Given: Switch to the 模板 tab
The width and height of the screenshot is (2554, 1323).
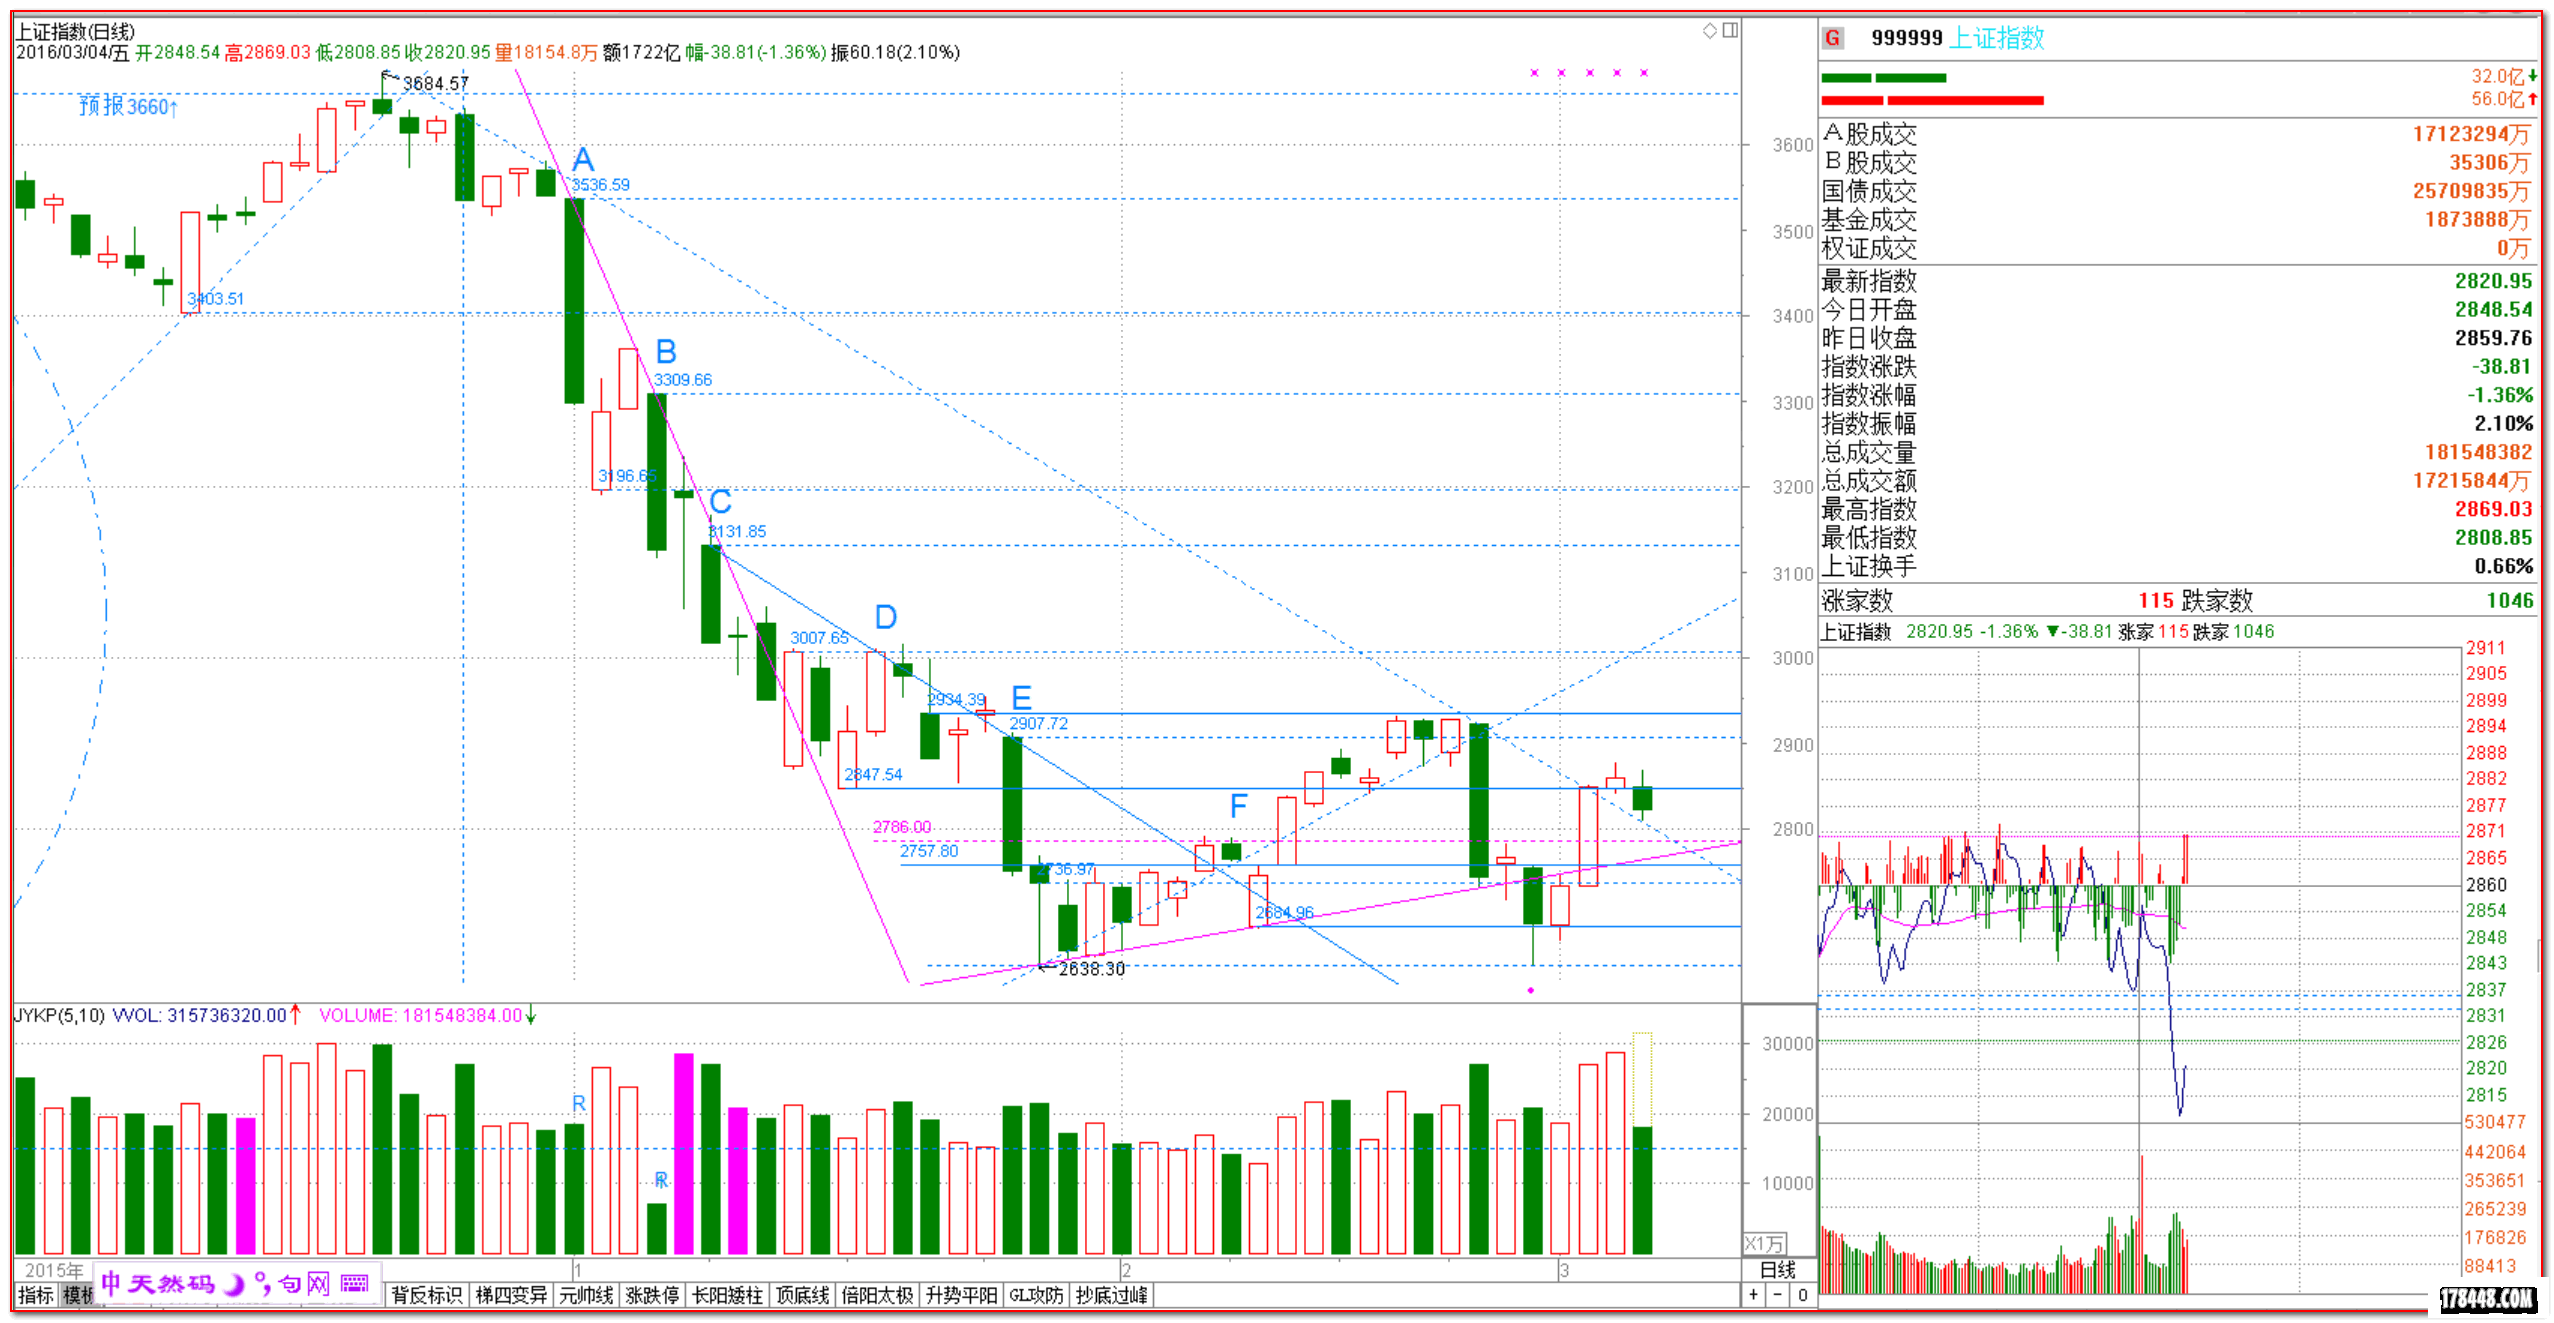Looking at the screenshot, I should 77,1295.
